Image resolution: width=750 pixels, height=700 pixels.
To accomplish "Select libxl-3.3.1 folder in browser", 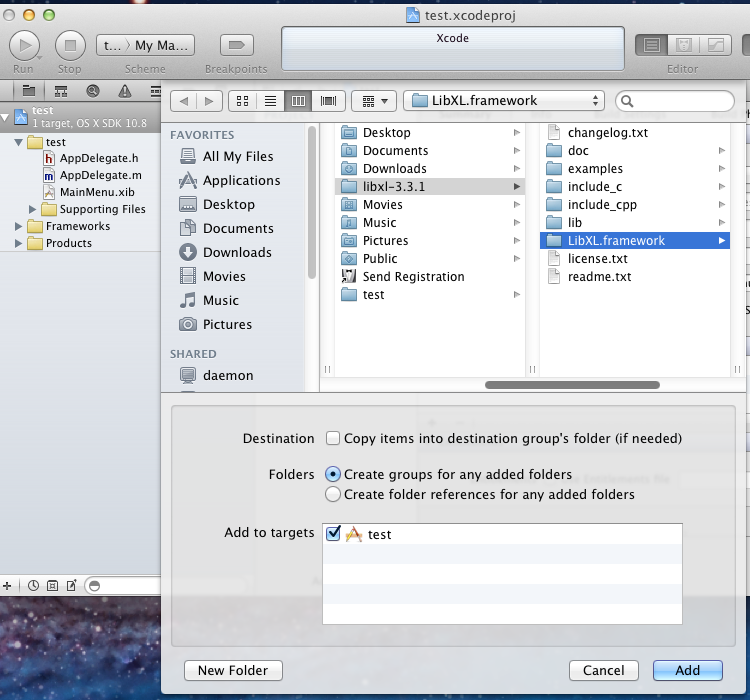I will (x=430, y=187).
